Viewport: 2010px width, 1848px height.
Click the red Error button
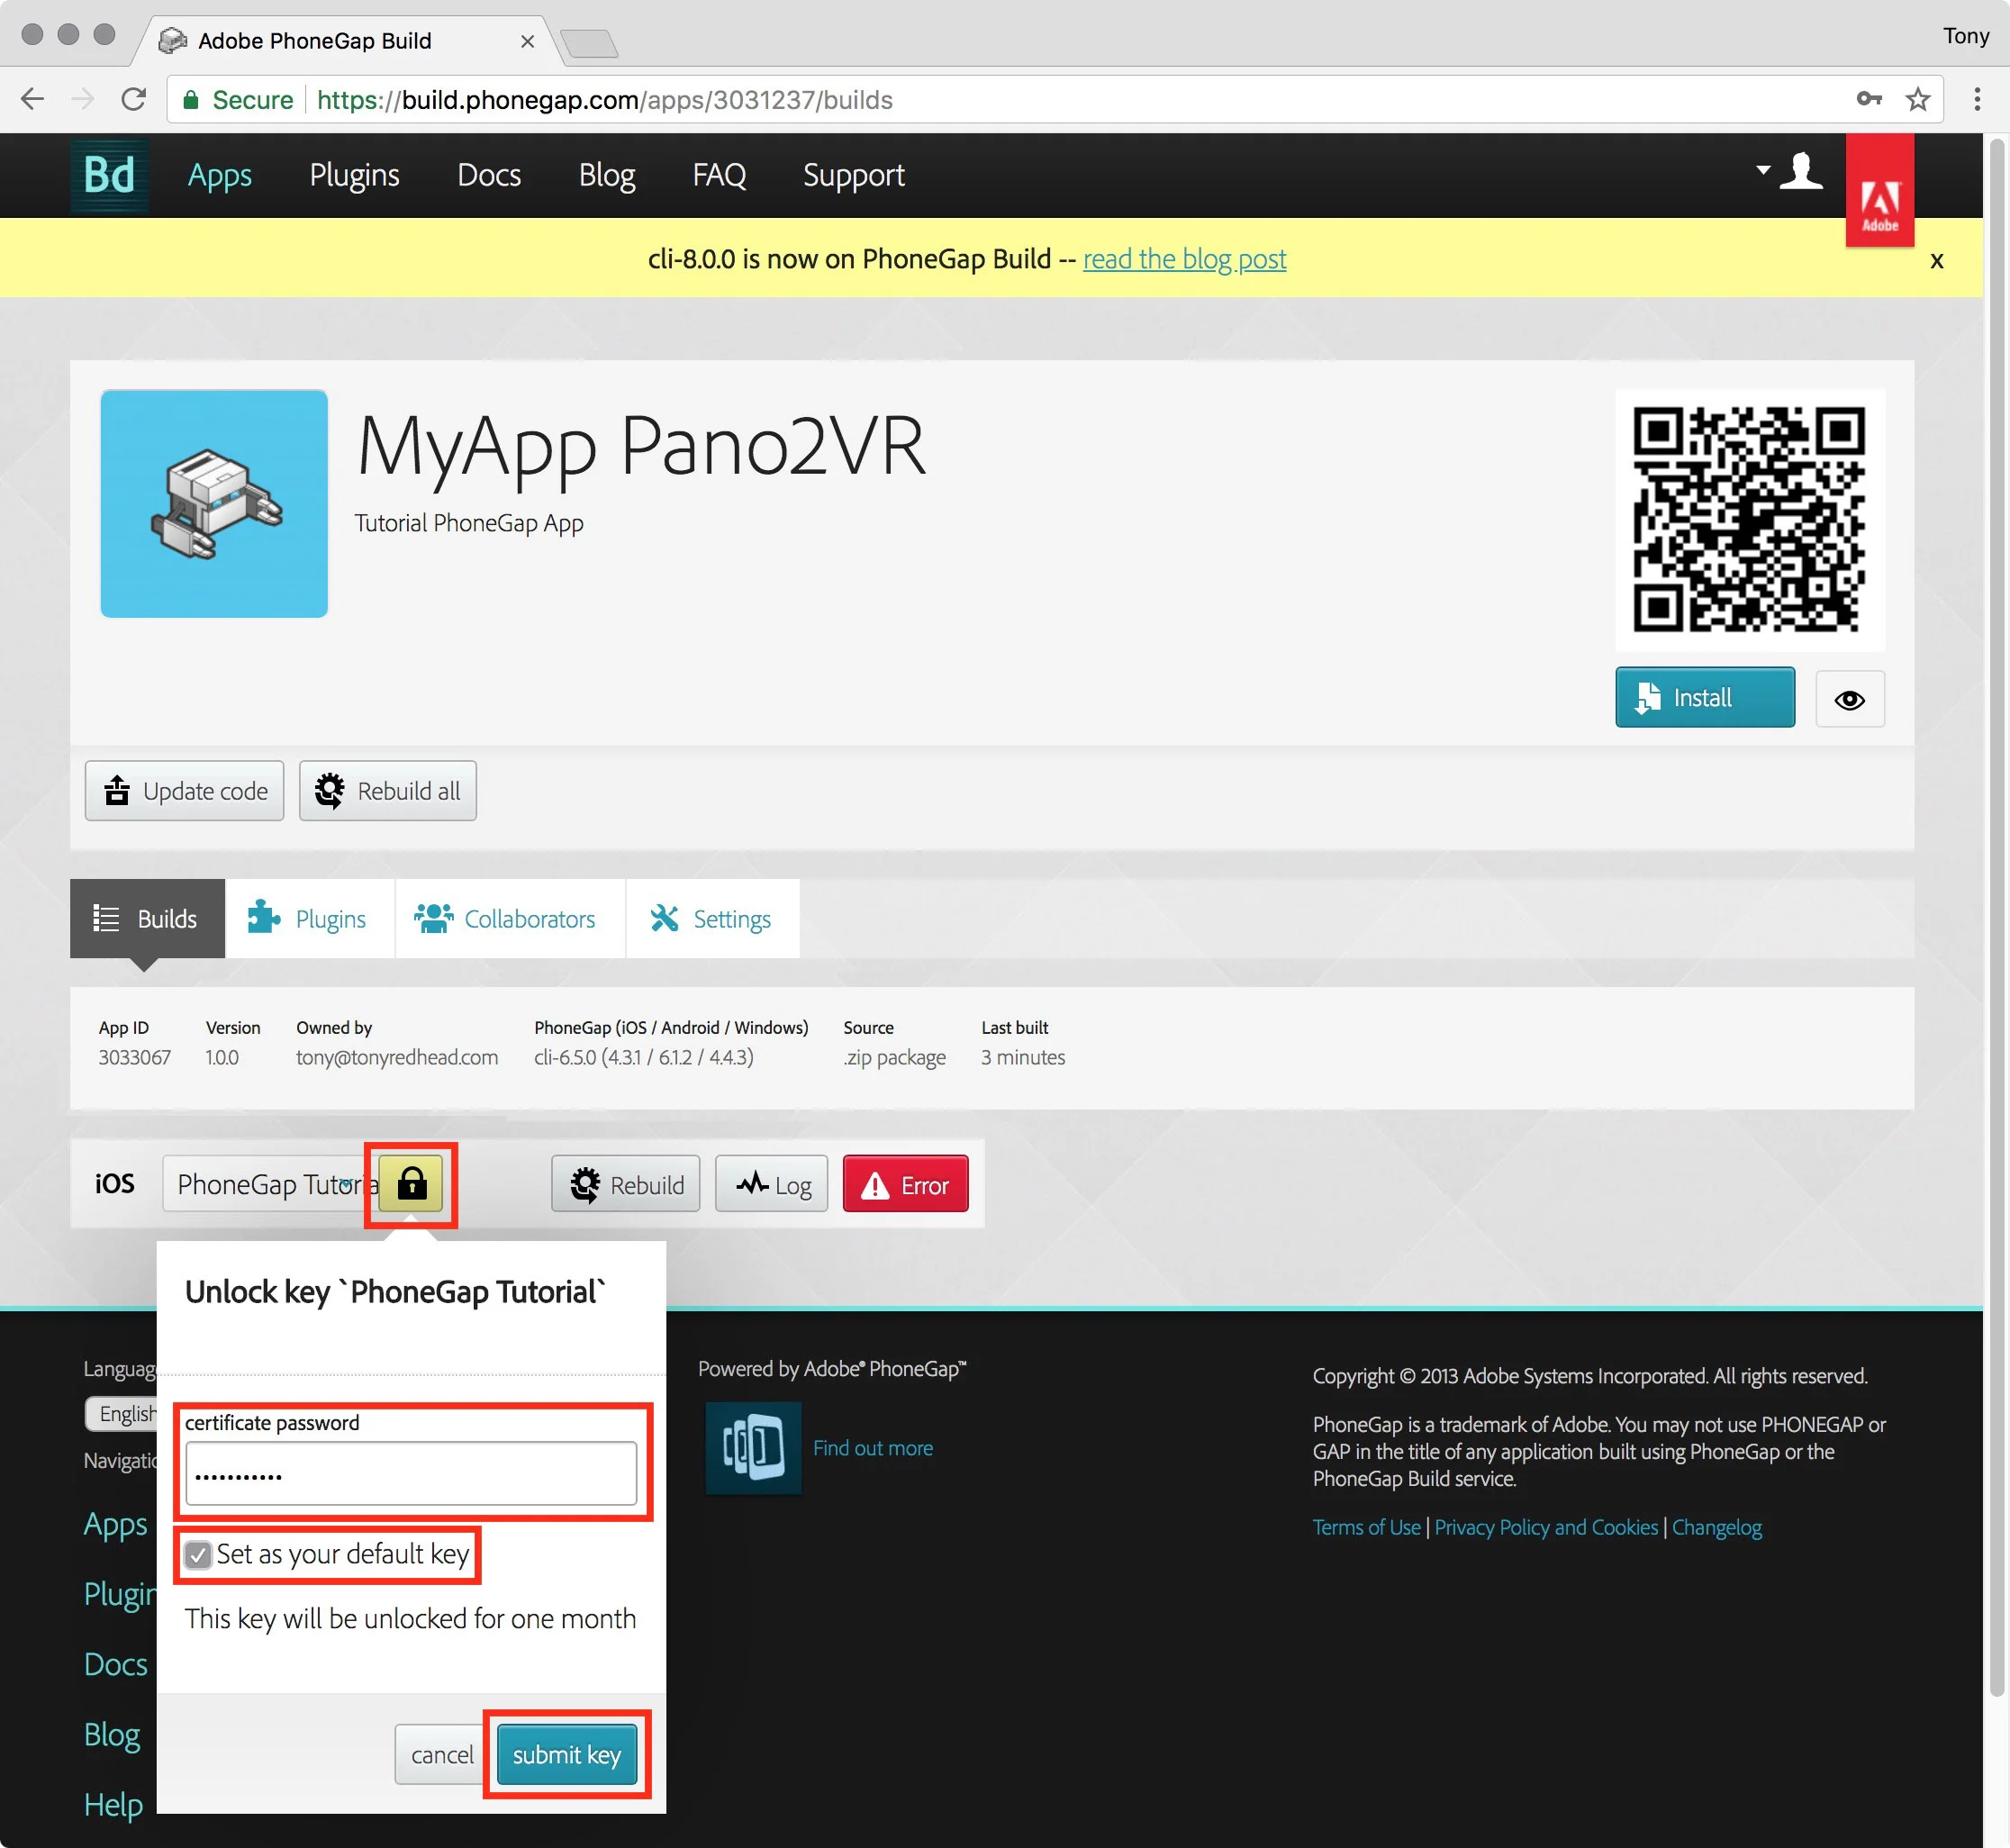point(906,1184)
